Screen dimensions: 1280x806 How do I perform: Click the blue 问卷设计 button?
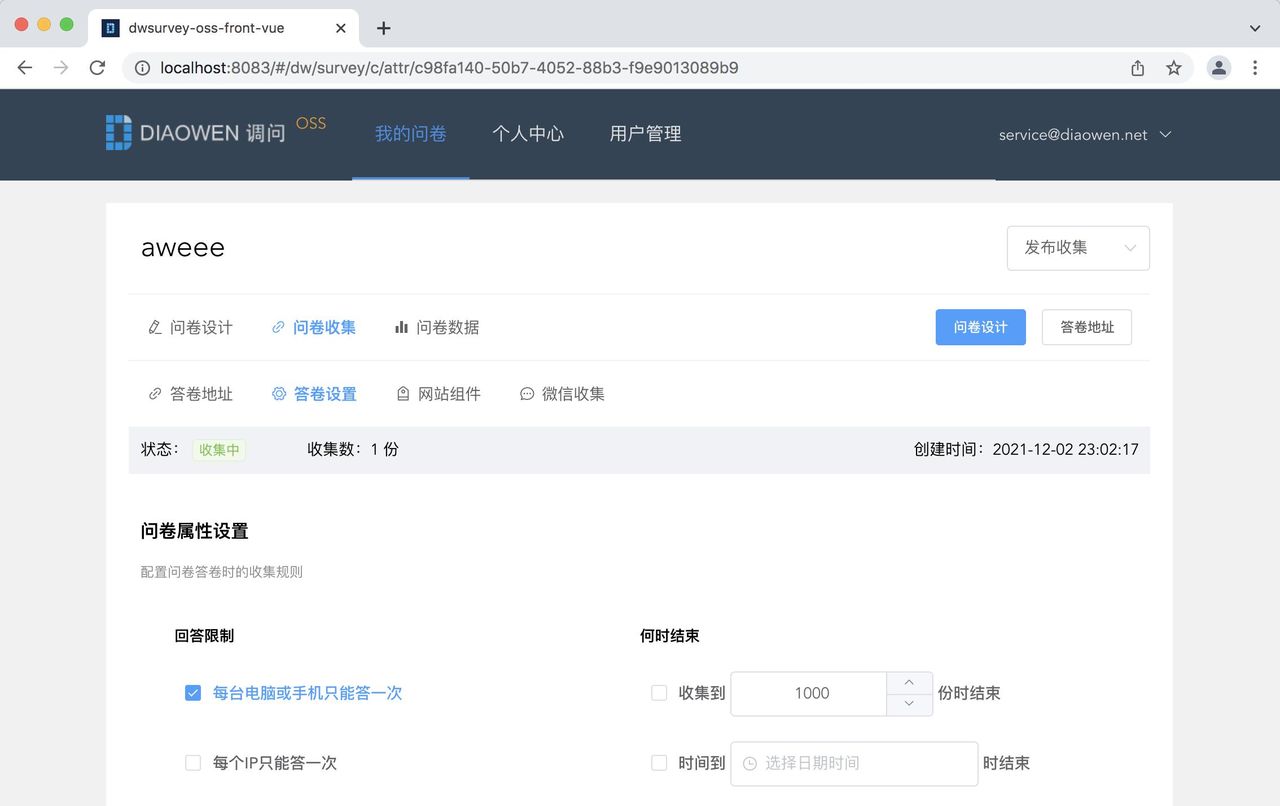pyautogui.click(x=980, y=327)
